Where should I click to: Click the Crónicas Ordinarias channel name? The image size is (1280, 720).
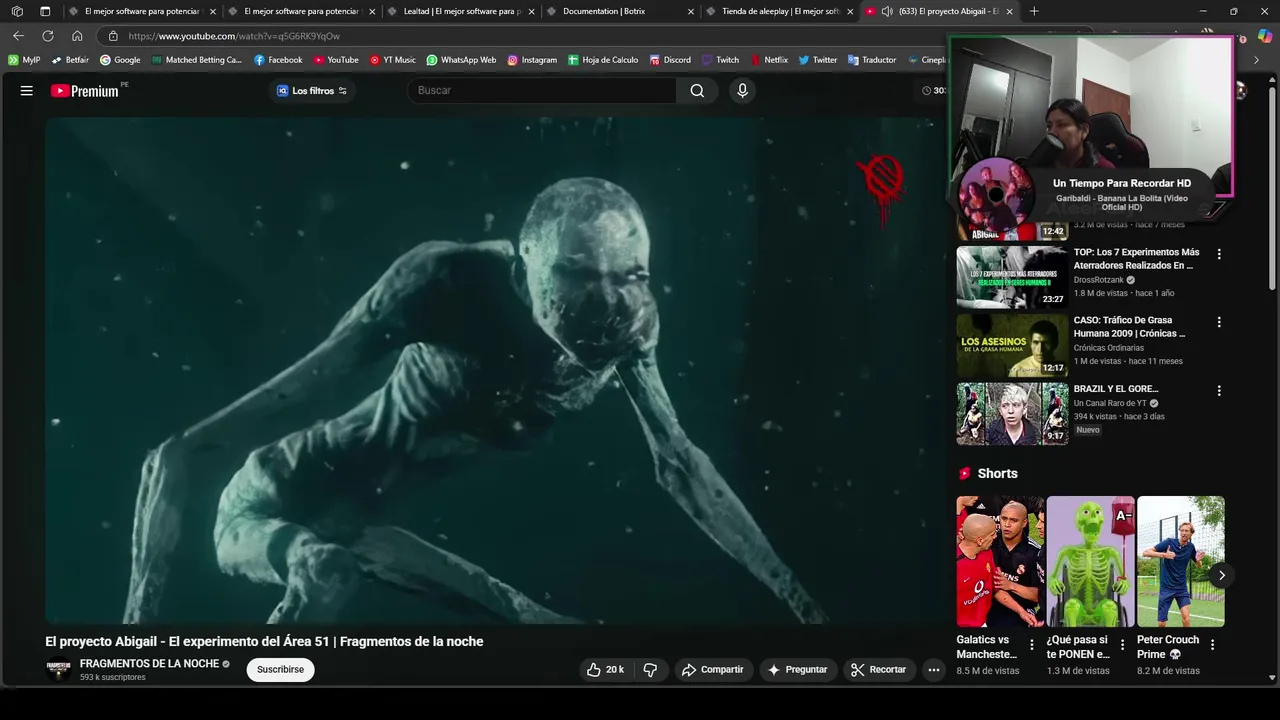click(x=1109, y=348)
